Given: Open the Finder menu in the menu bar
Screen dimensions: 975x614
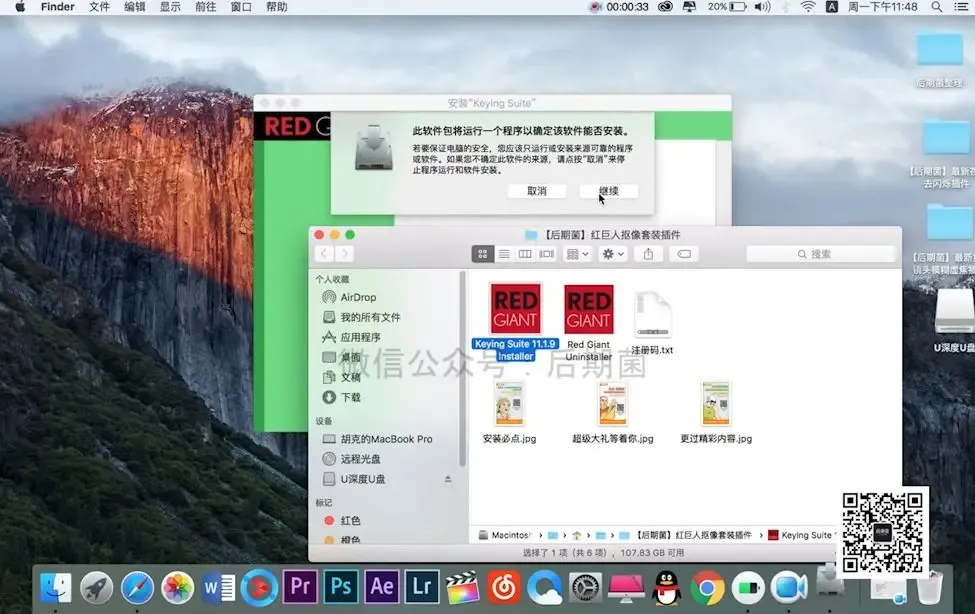Looking at the screenshot, I should coord(57,7).
